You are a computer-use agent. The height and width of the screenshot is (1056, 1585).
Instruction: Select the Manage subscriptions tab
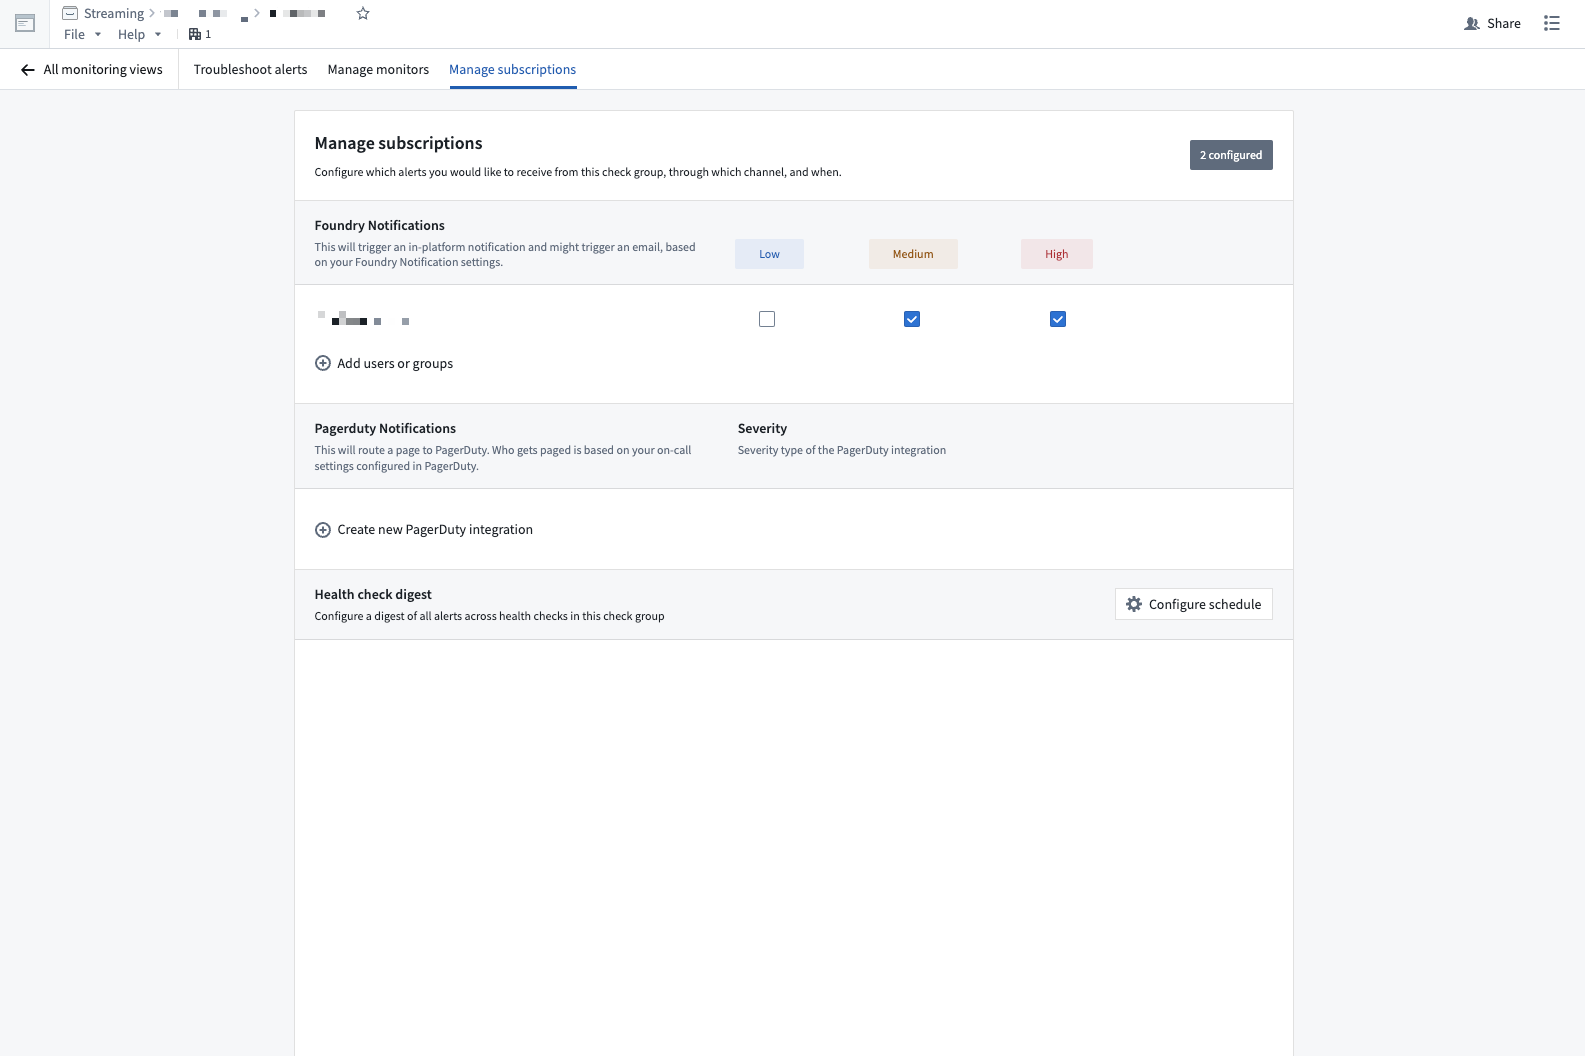pyautogui.click(x=513, y=70)
